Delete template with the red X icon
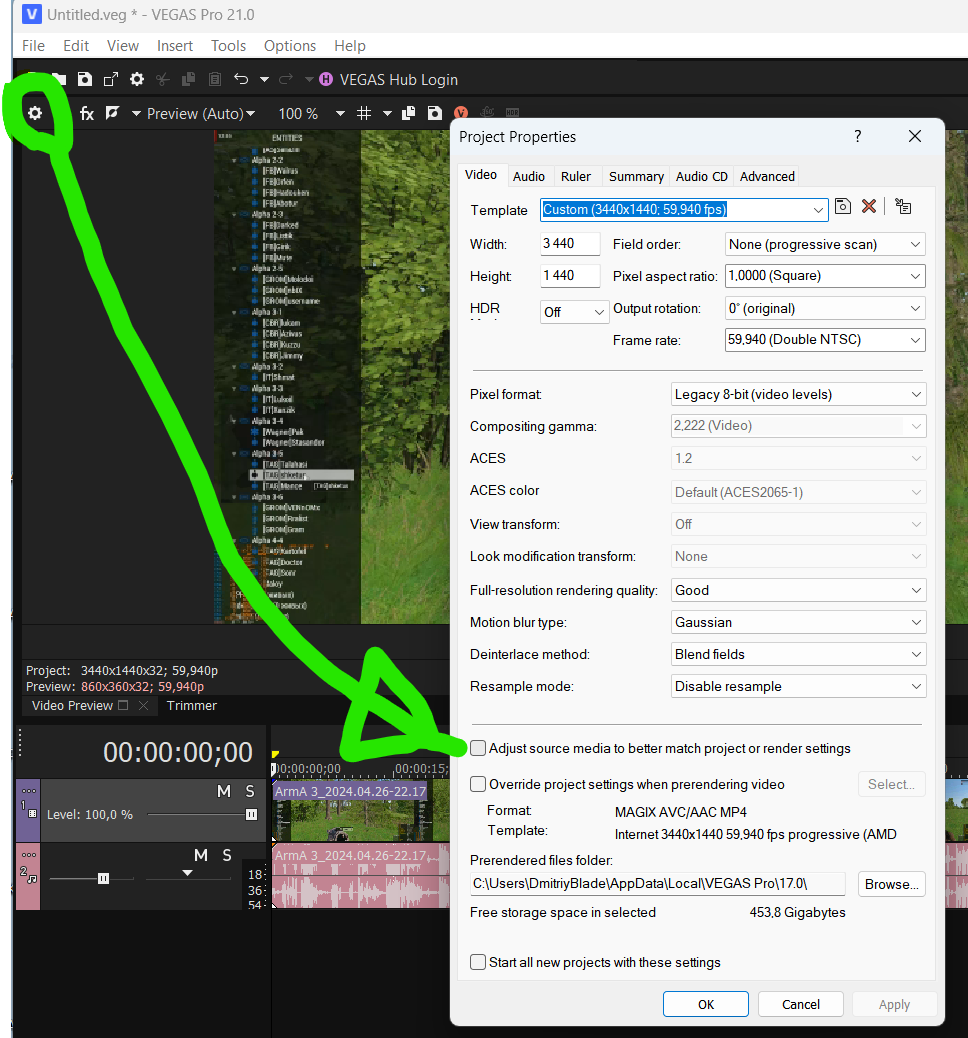 point(869,206)
